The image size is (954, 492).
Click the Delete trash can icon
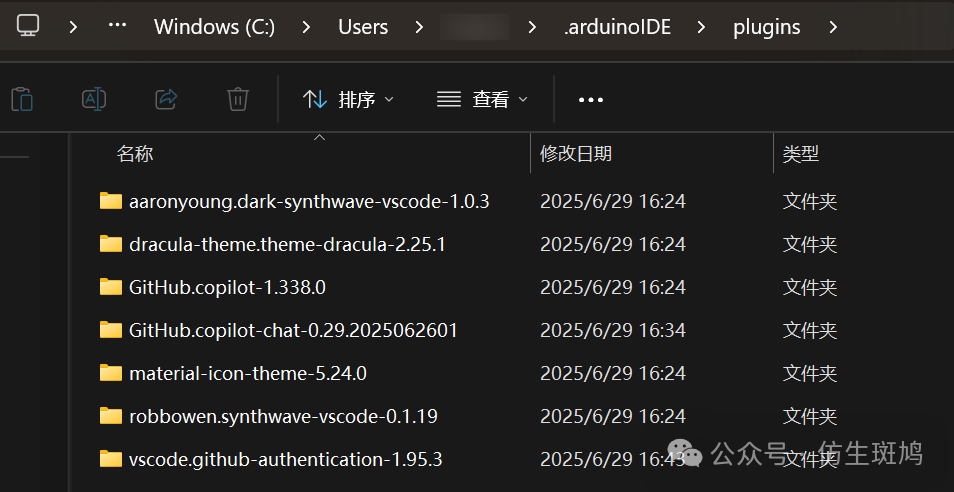point(238,99)
